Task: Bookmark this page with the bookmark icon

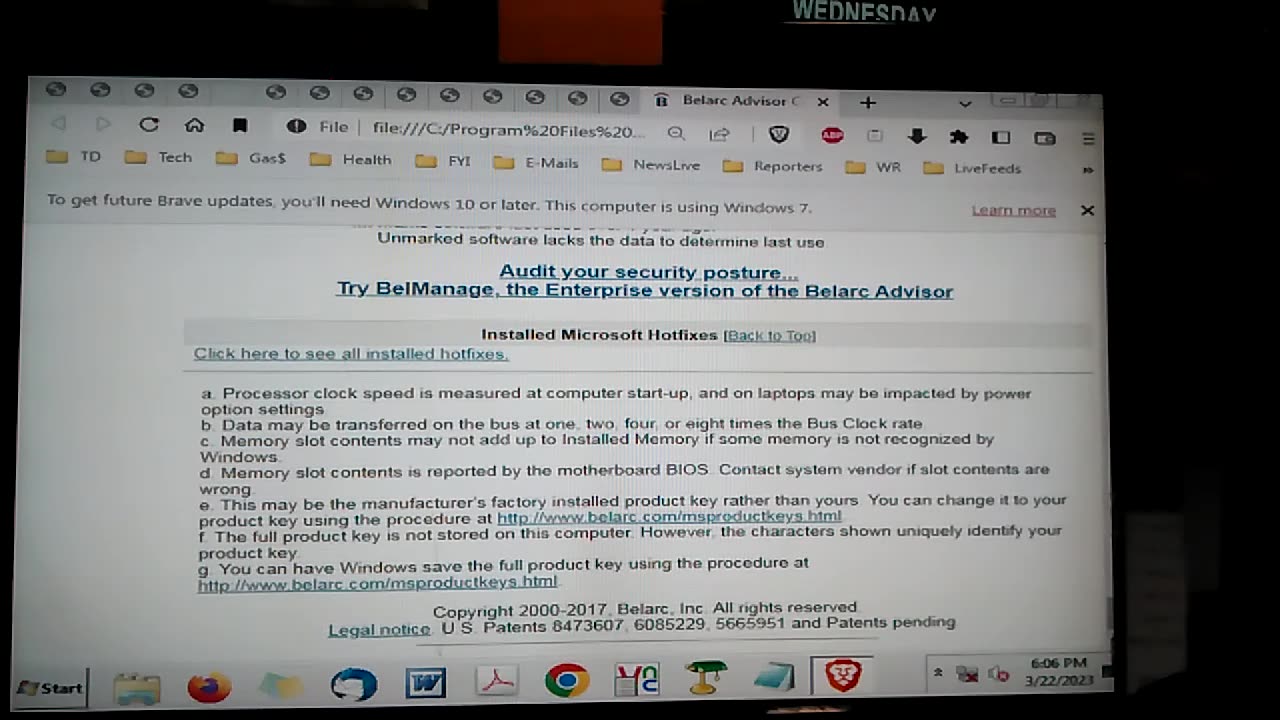Action: coord(240,126)
